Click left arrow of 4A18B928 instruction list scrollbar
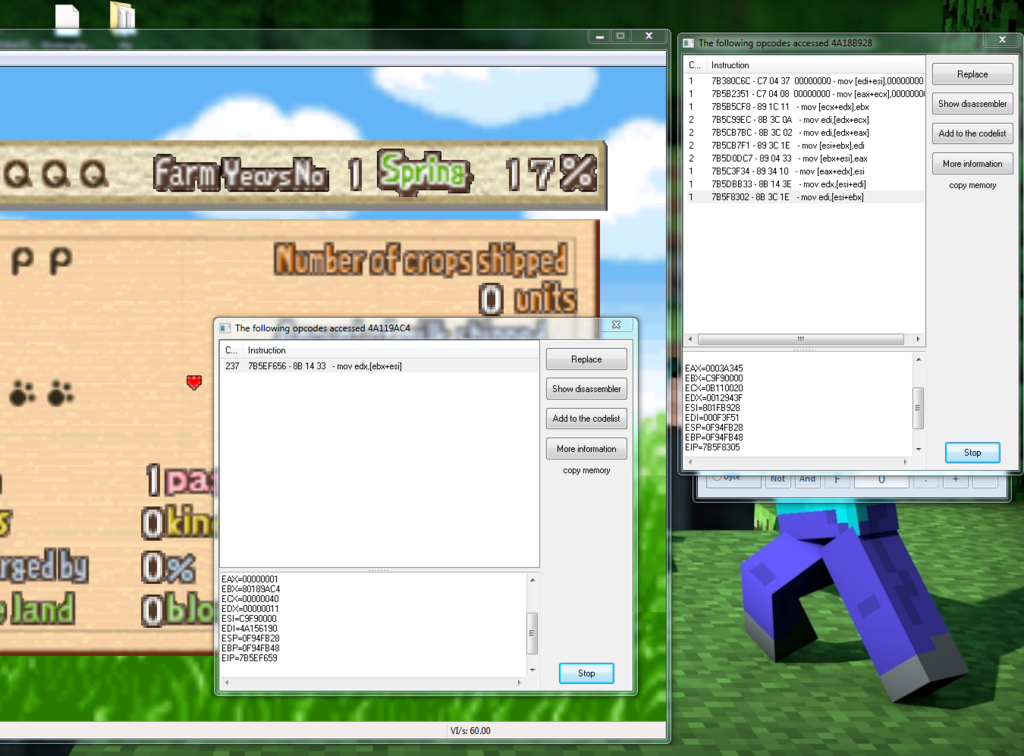This screenshot has height=756, width=1024. point(691,339)
